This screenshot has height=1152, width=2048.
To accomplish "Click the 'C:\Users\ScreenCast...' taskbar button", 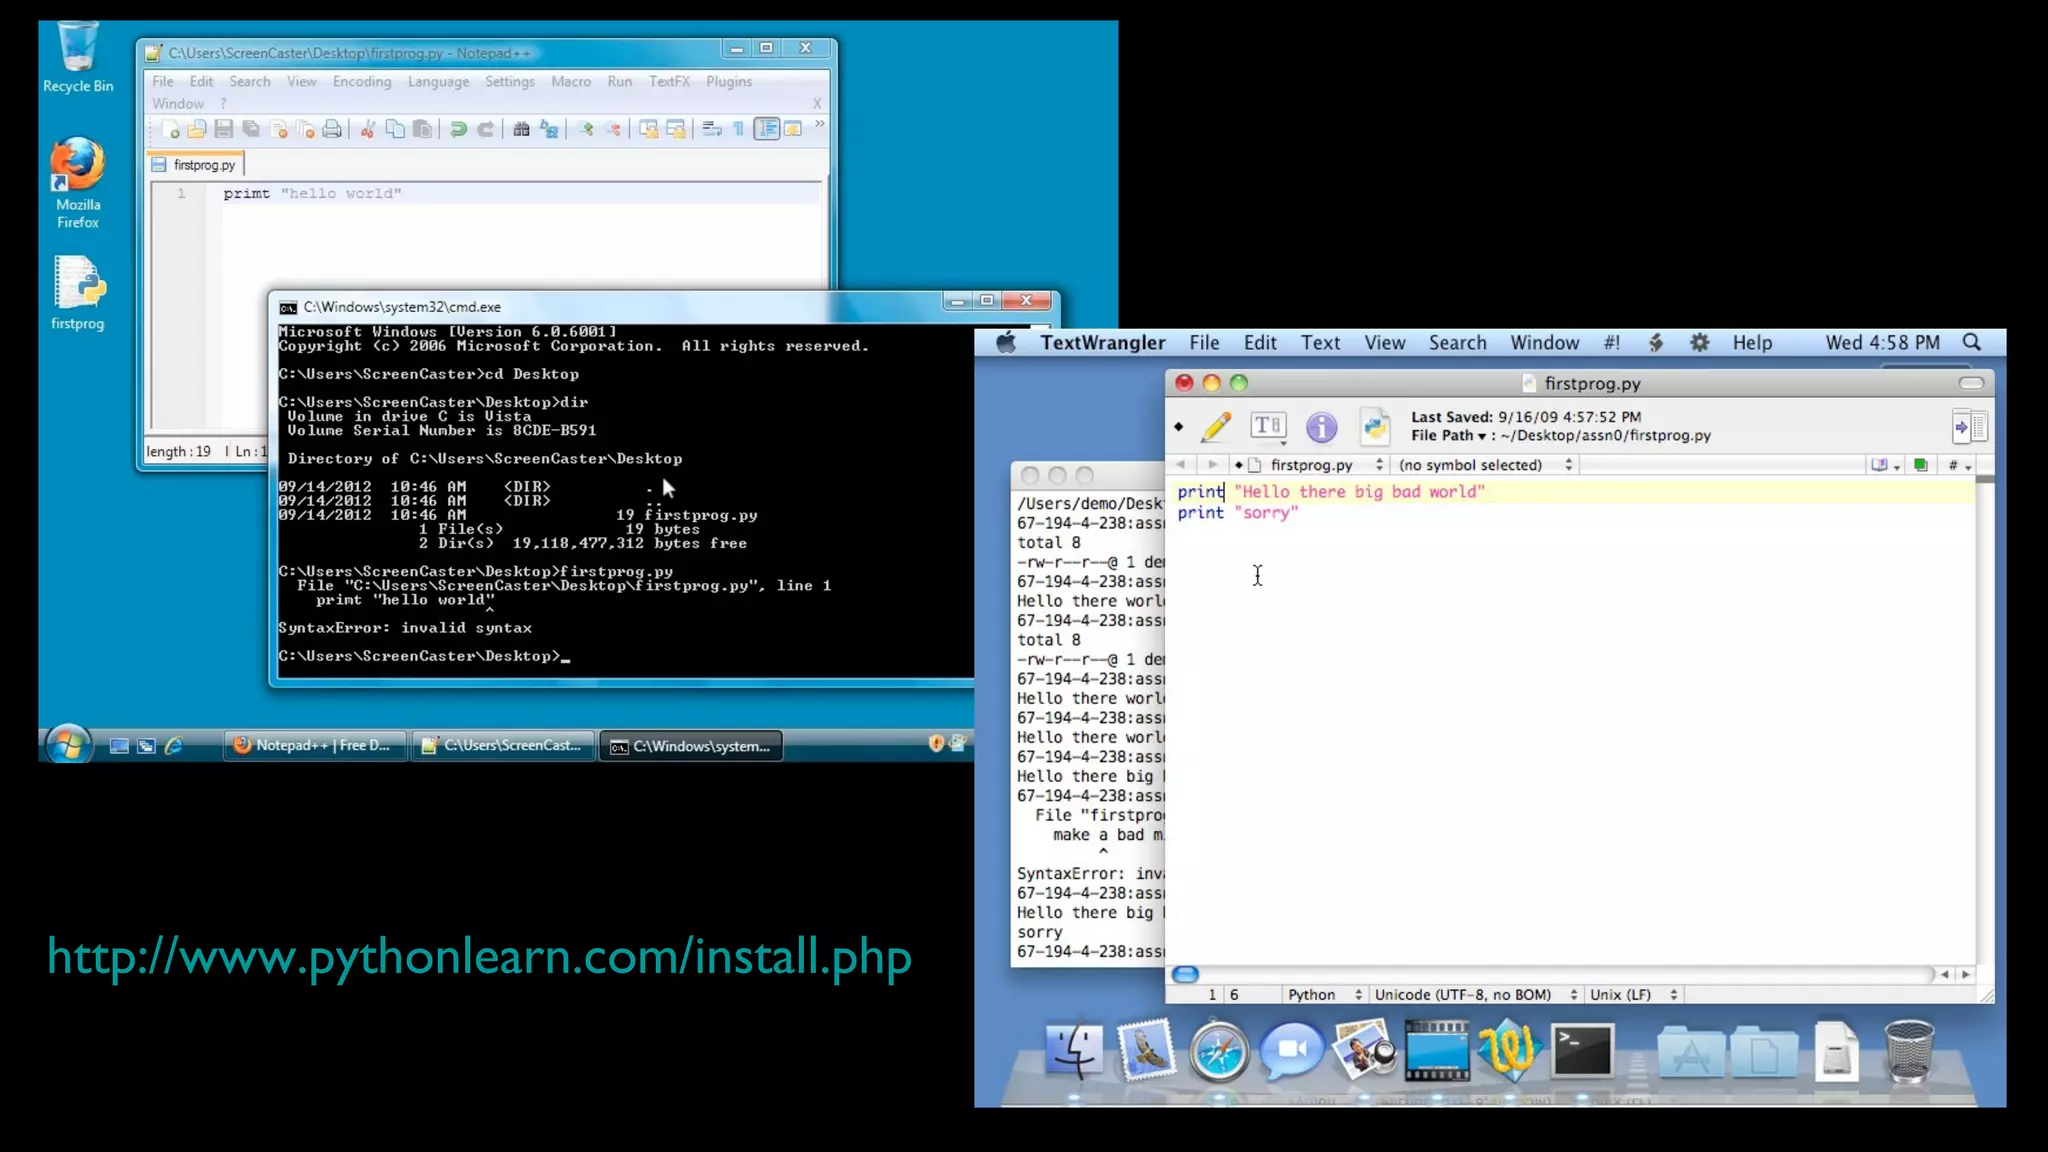I will (503, 746).
